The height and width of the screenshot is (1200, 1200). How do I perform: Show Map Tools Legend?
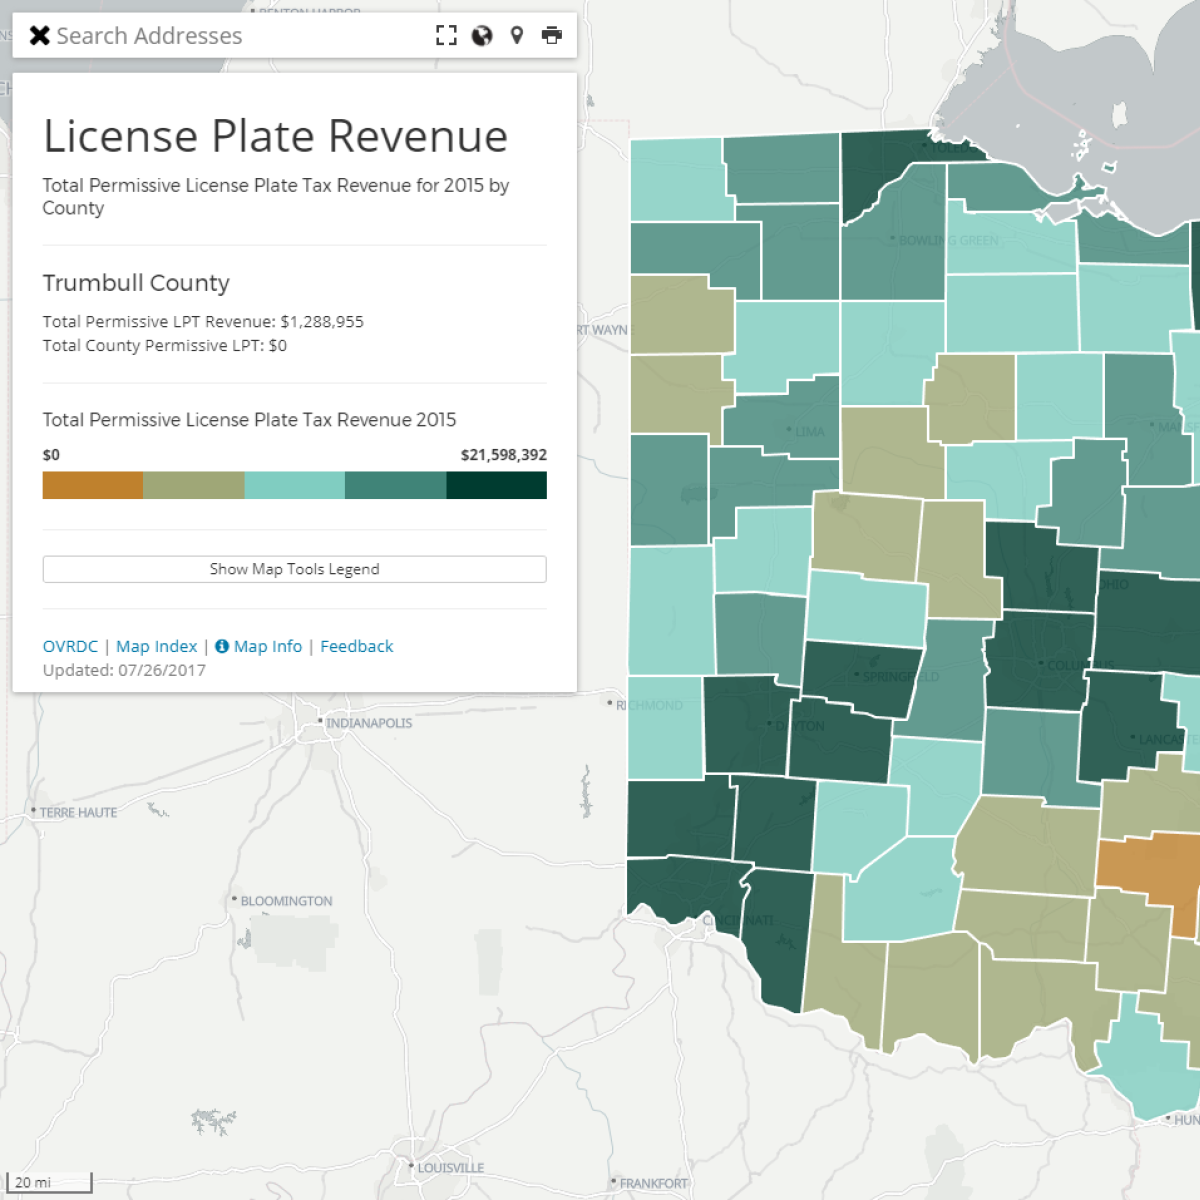[x=294, y=568]
